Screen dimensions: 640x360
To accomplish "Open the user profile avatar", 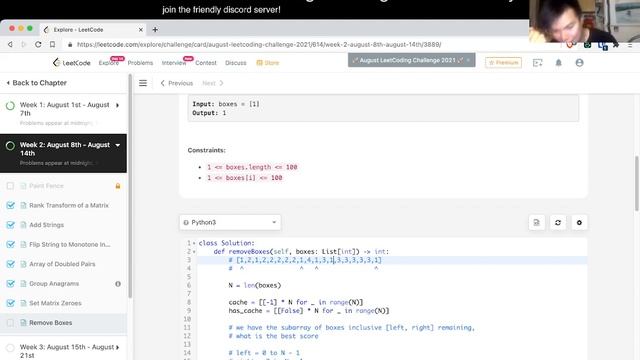I will (579, 62).
